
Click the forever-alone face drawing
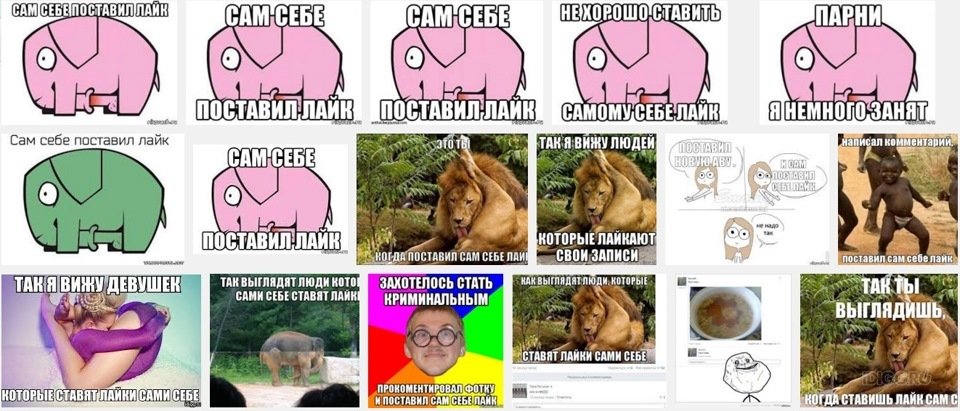(742, 374)
